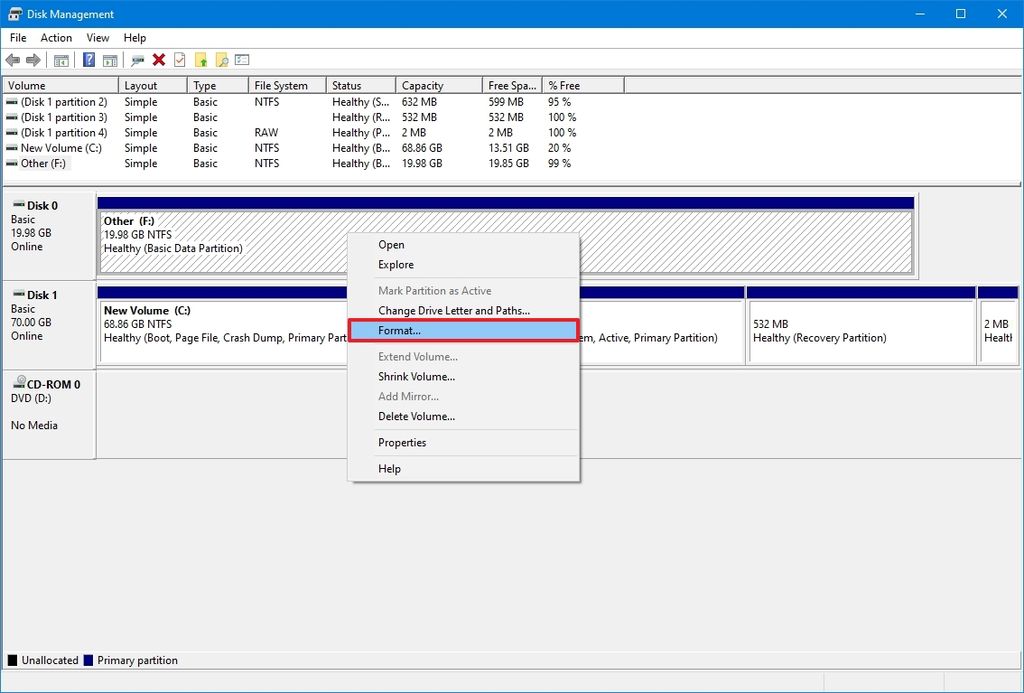Screen dimensions: 1024x693
Task: Toggle the console tree pane icon
Action: click(x=62, y=59)
